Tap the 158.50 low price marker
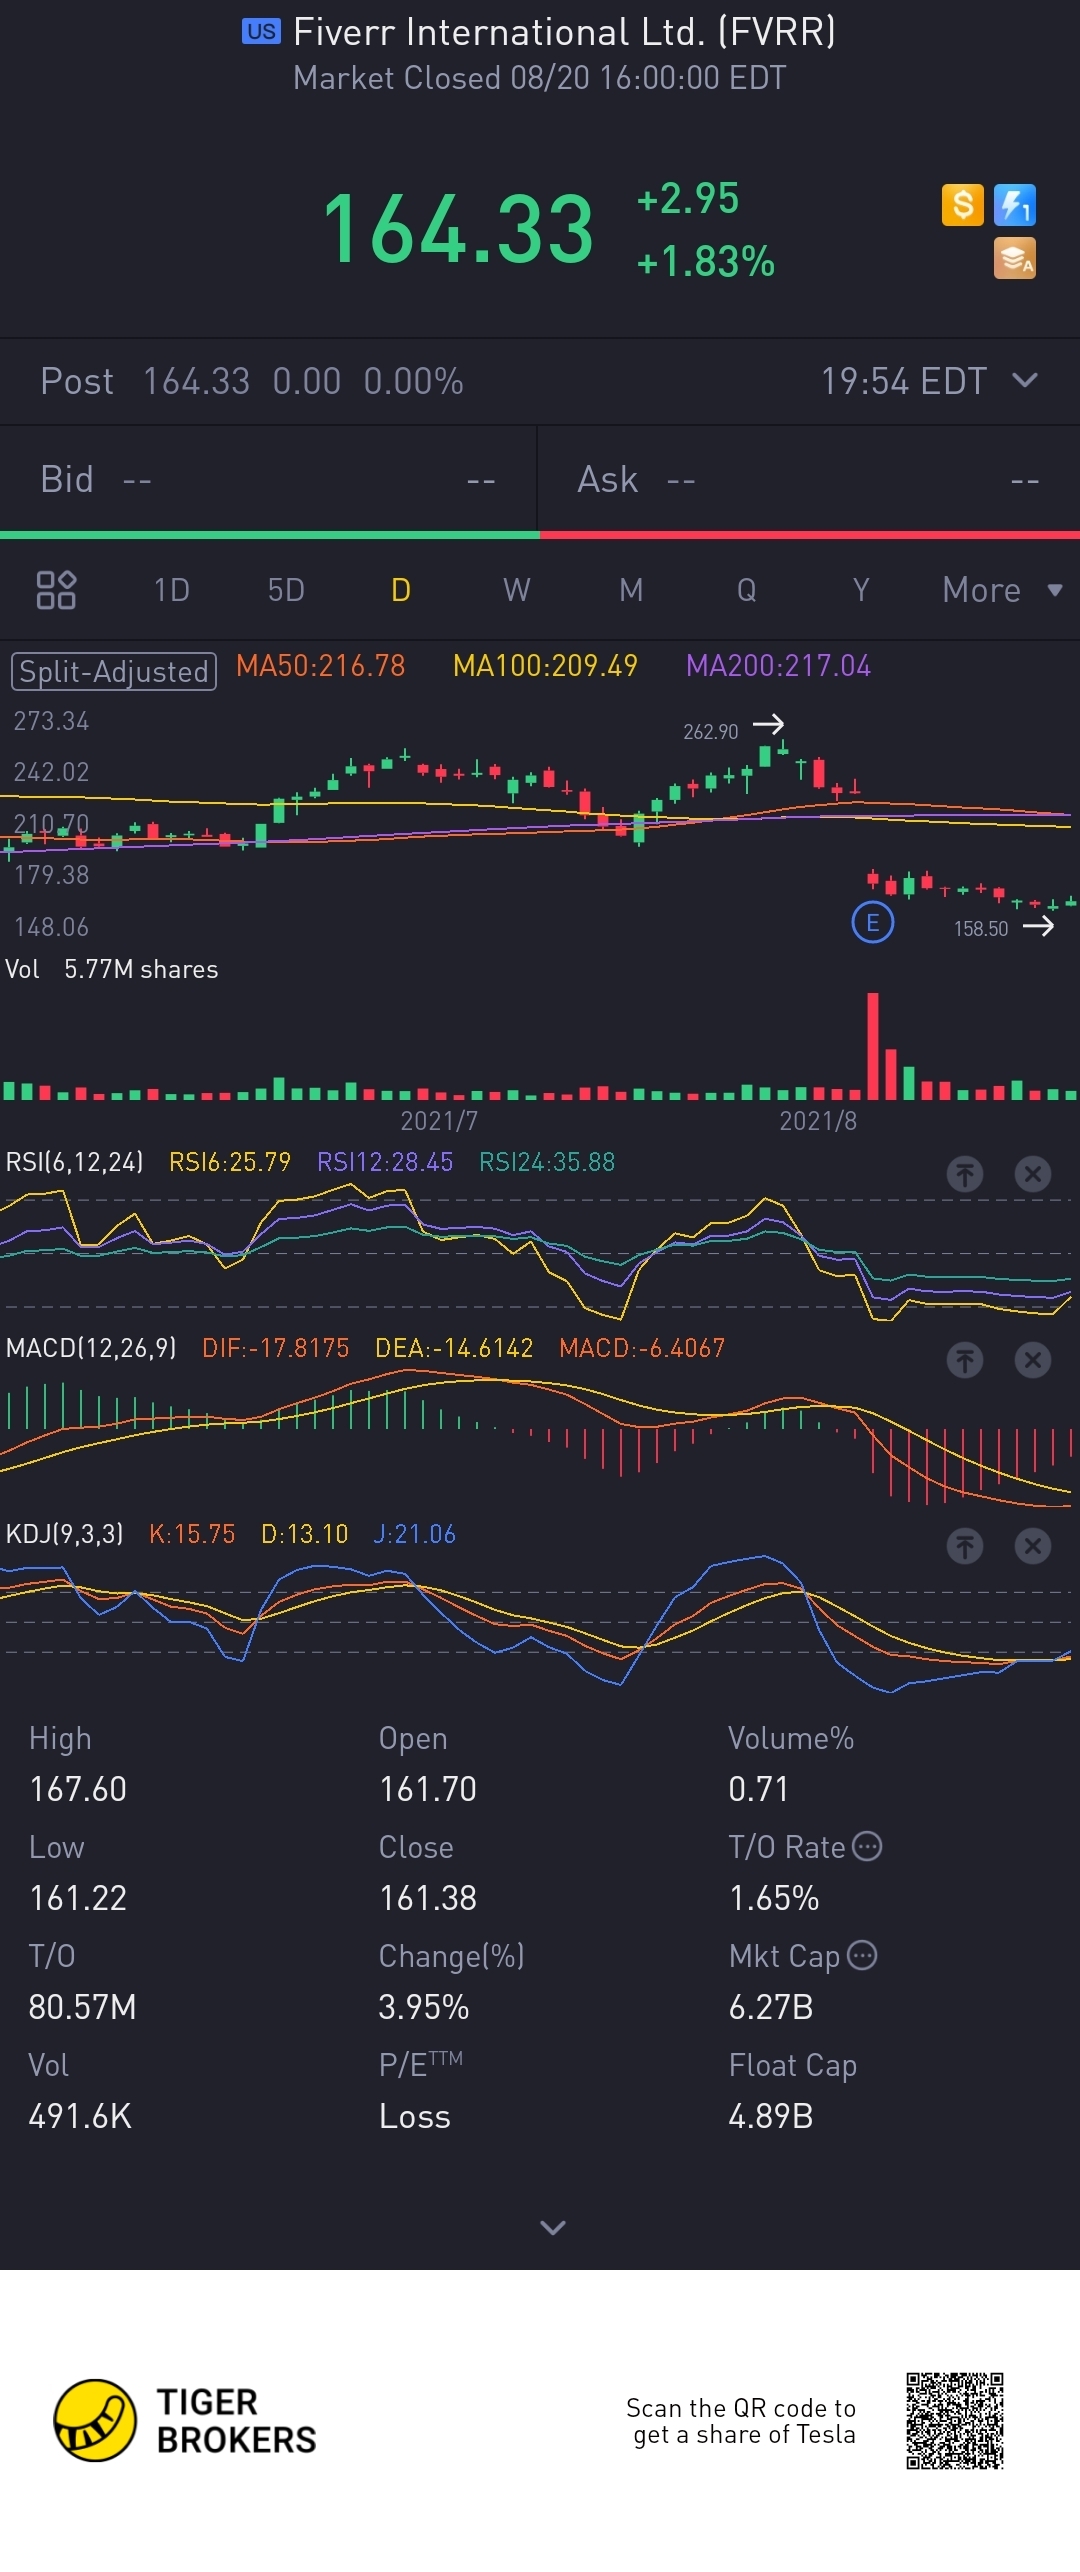The width and height of the screenshot is (1080, 2572). [981, 929]
